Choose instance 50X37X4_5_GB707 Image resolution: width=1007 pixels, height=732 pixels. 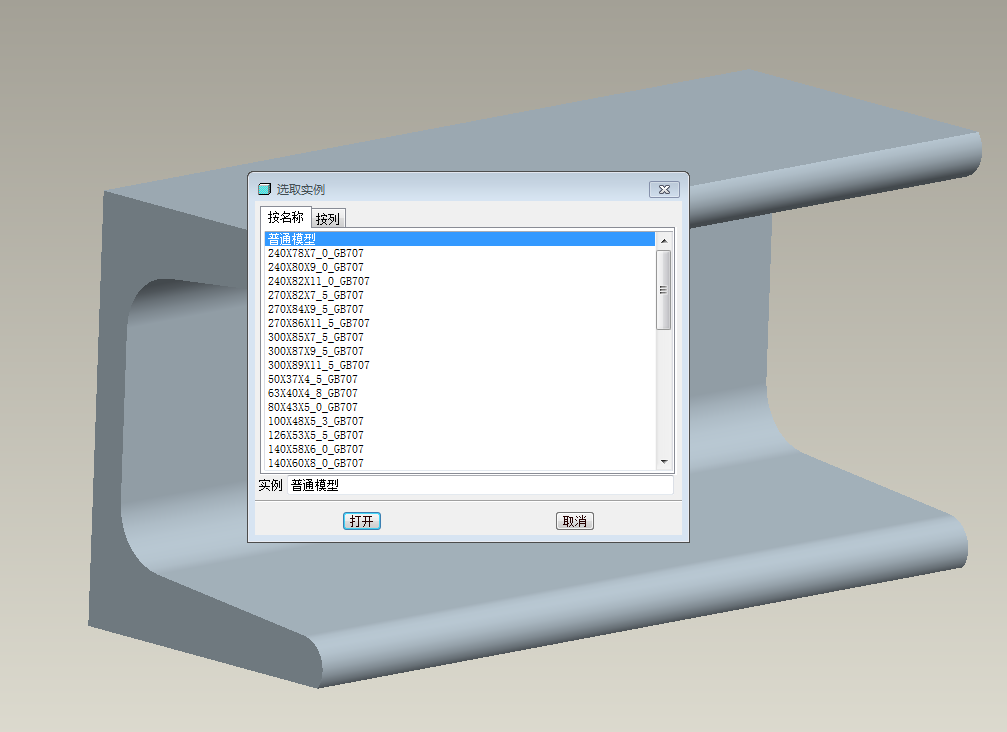(312, 379)
